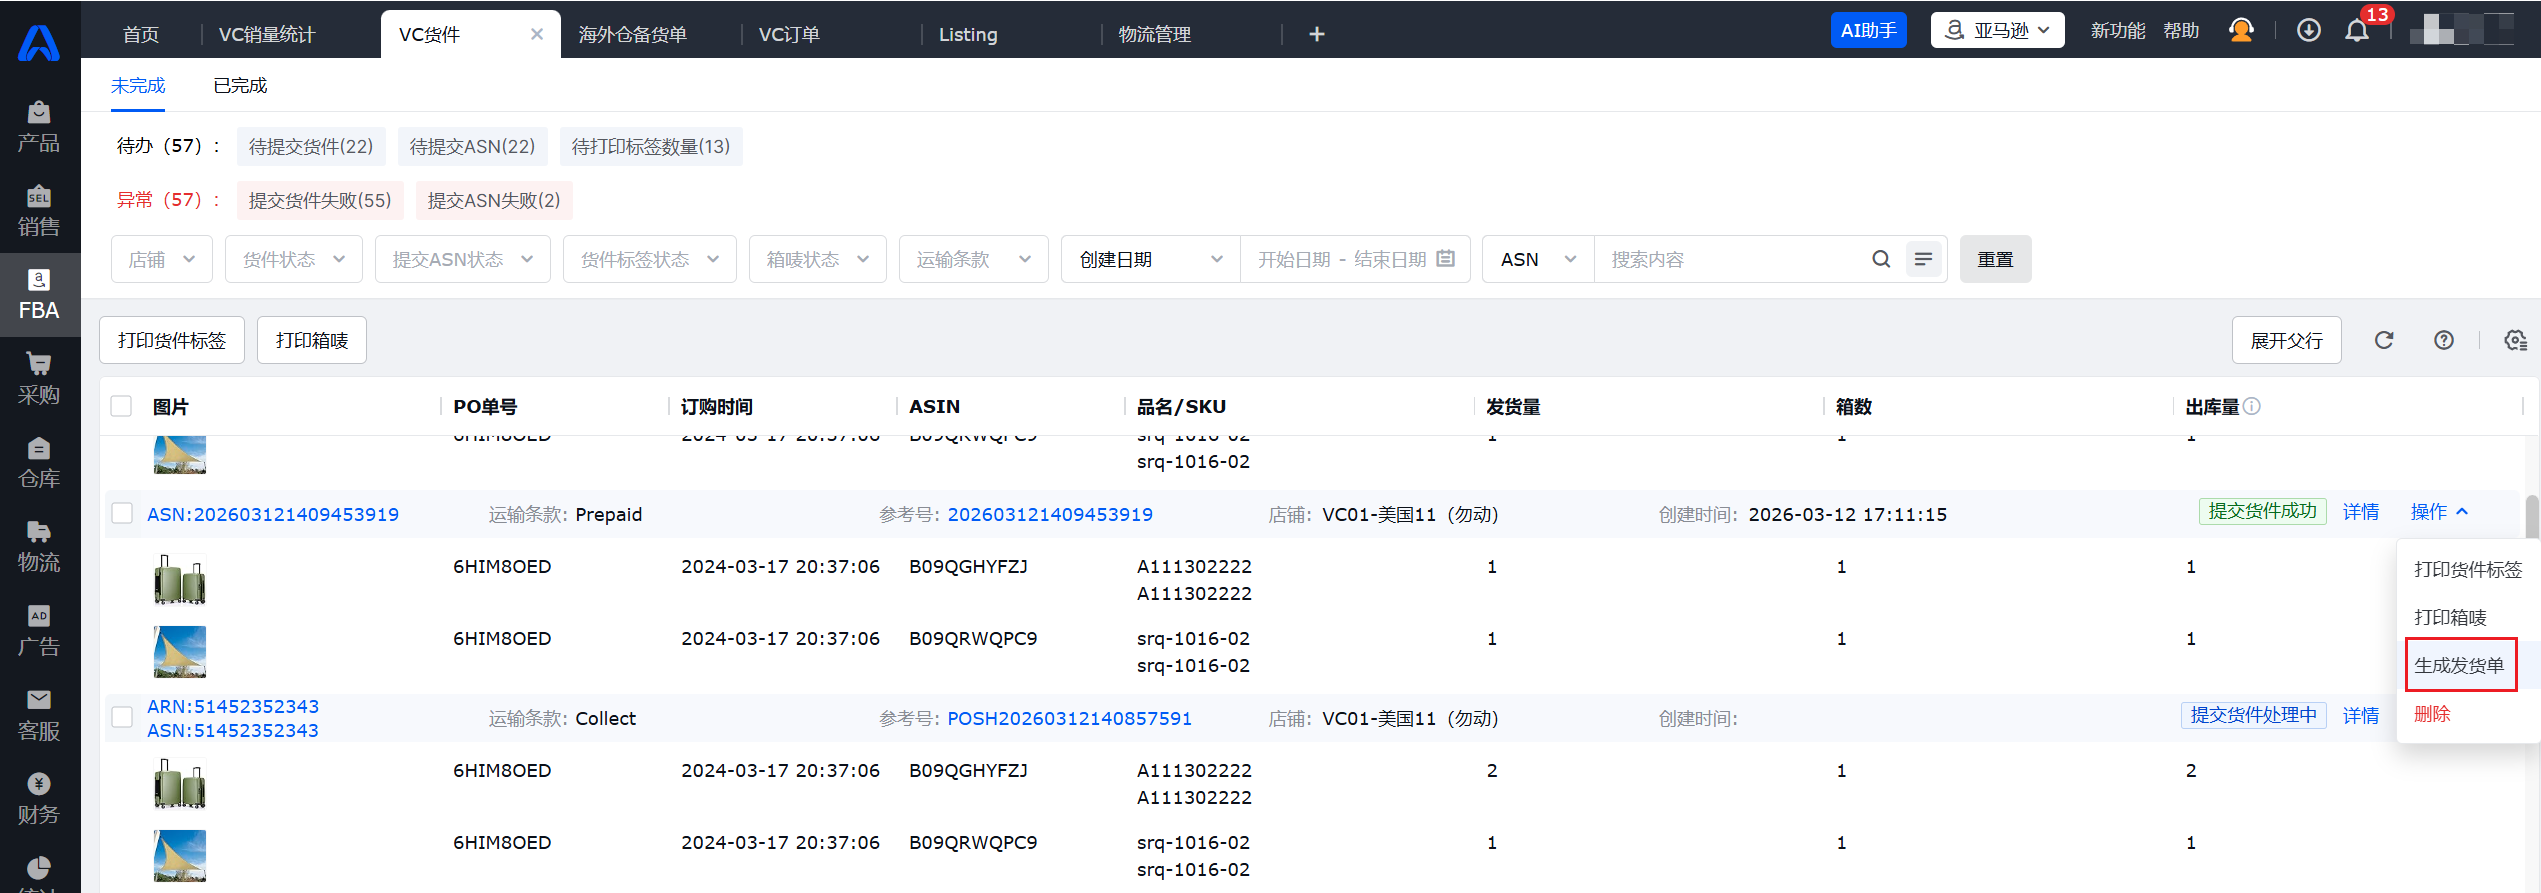Click the customer support headset icon
The width and height of the screenshot is (2541, 893).
click(2241, 31)
